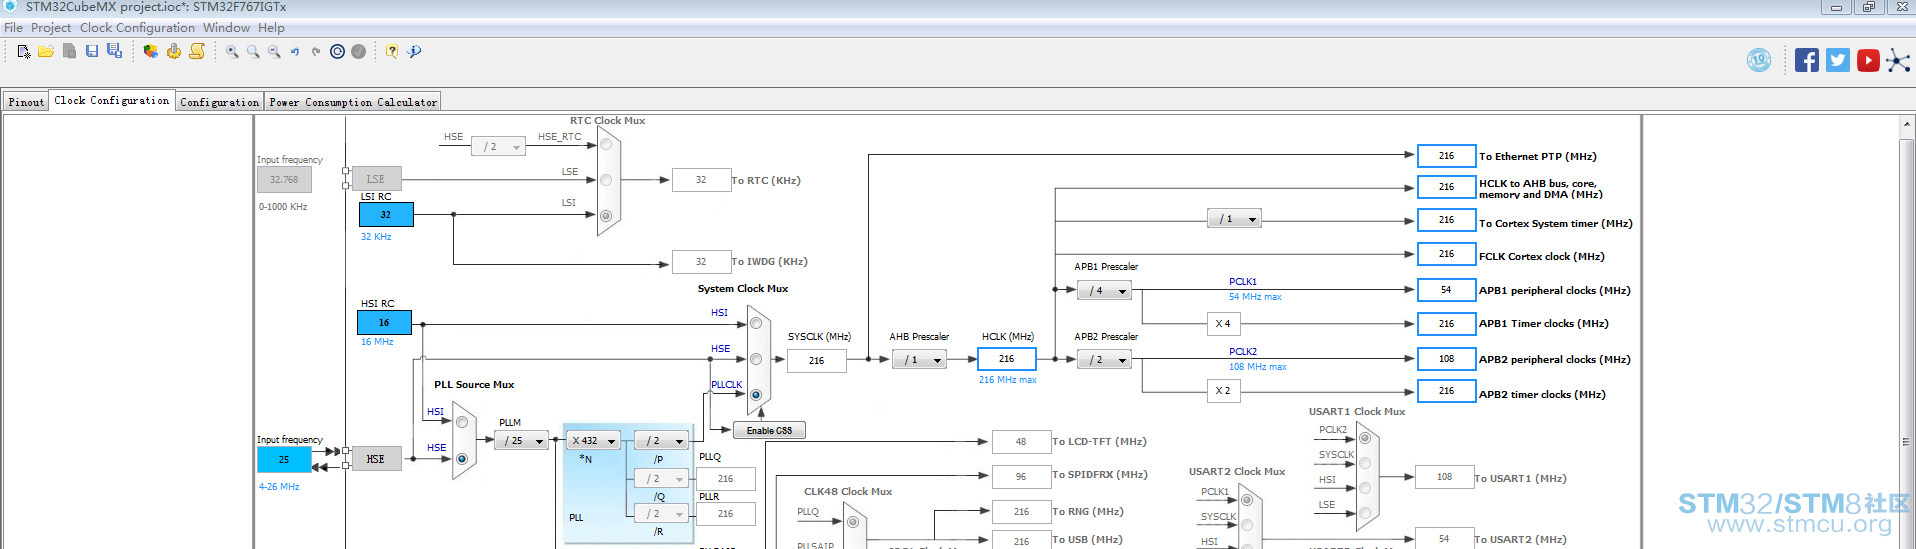1916x549 pixels.
Task: Click the HSE input frequency field 25
Action: click(x=284, y=460)
